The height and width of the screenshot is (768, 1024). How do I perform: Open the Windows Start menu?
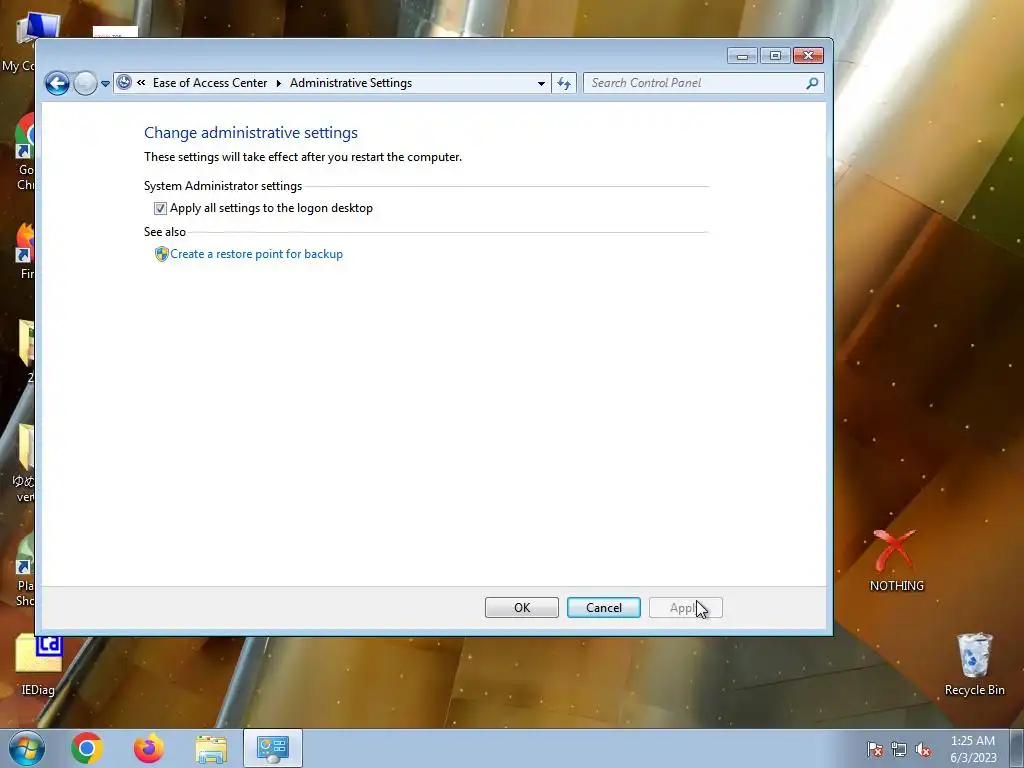click(x=27, y=748)
